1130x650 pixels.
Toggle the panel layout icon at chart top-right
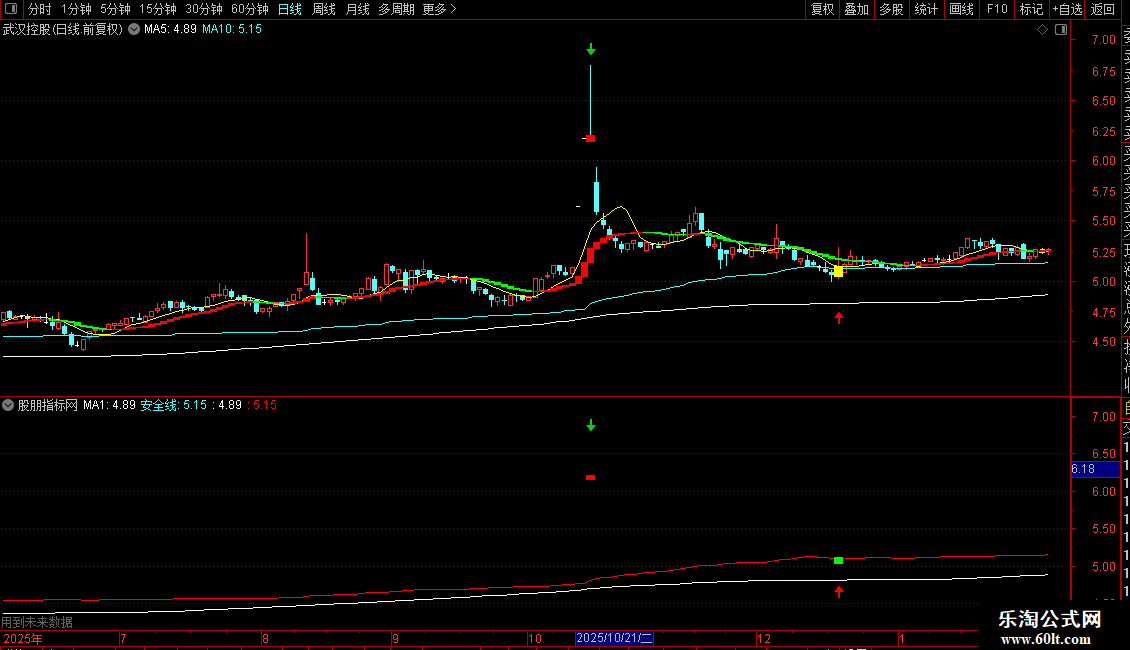[x=1061, y=29]
